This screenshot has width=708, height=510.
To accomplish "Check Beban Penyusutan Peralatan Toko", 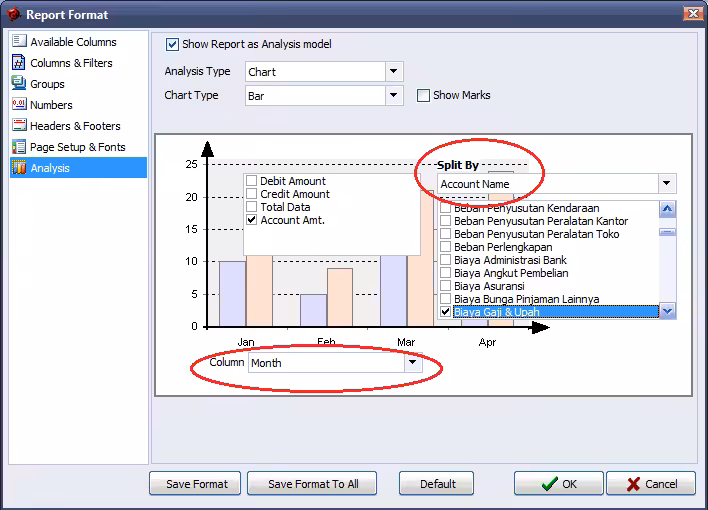I will click(x=446, y=234).
